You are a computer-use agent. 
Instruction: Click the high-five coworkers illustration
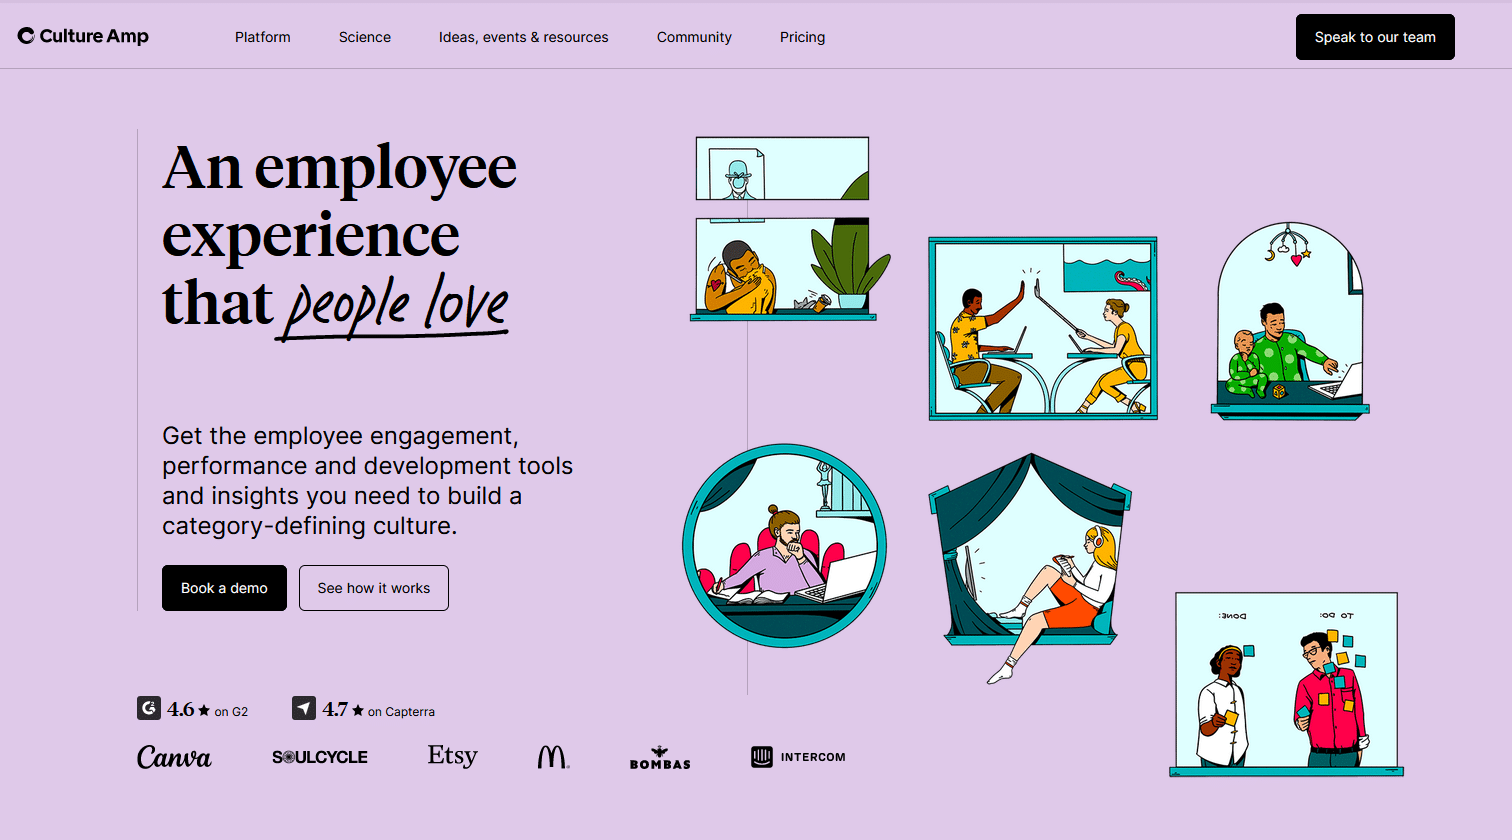[1042, 327]
